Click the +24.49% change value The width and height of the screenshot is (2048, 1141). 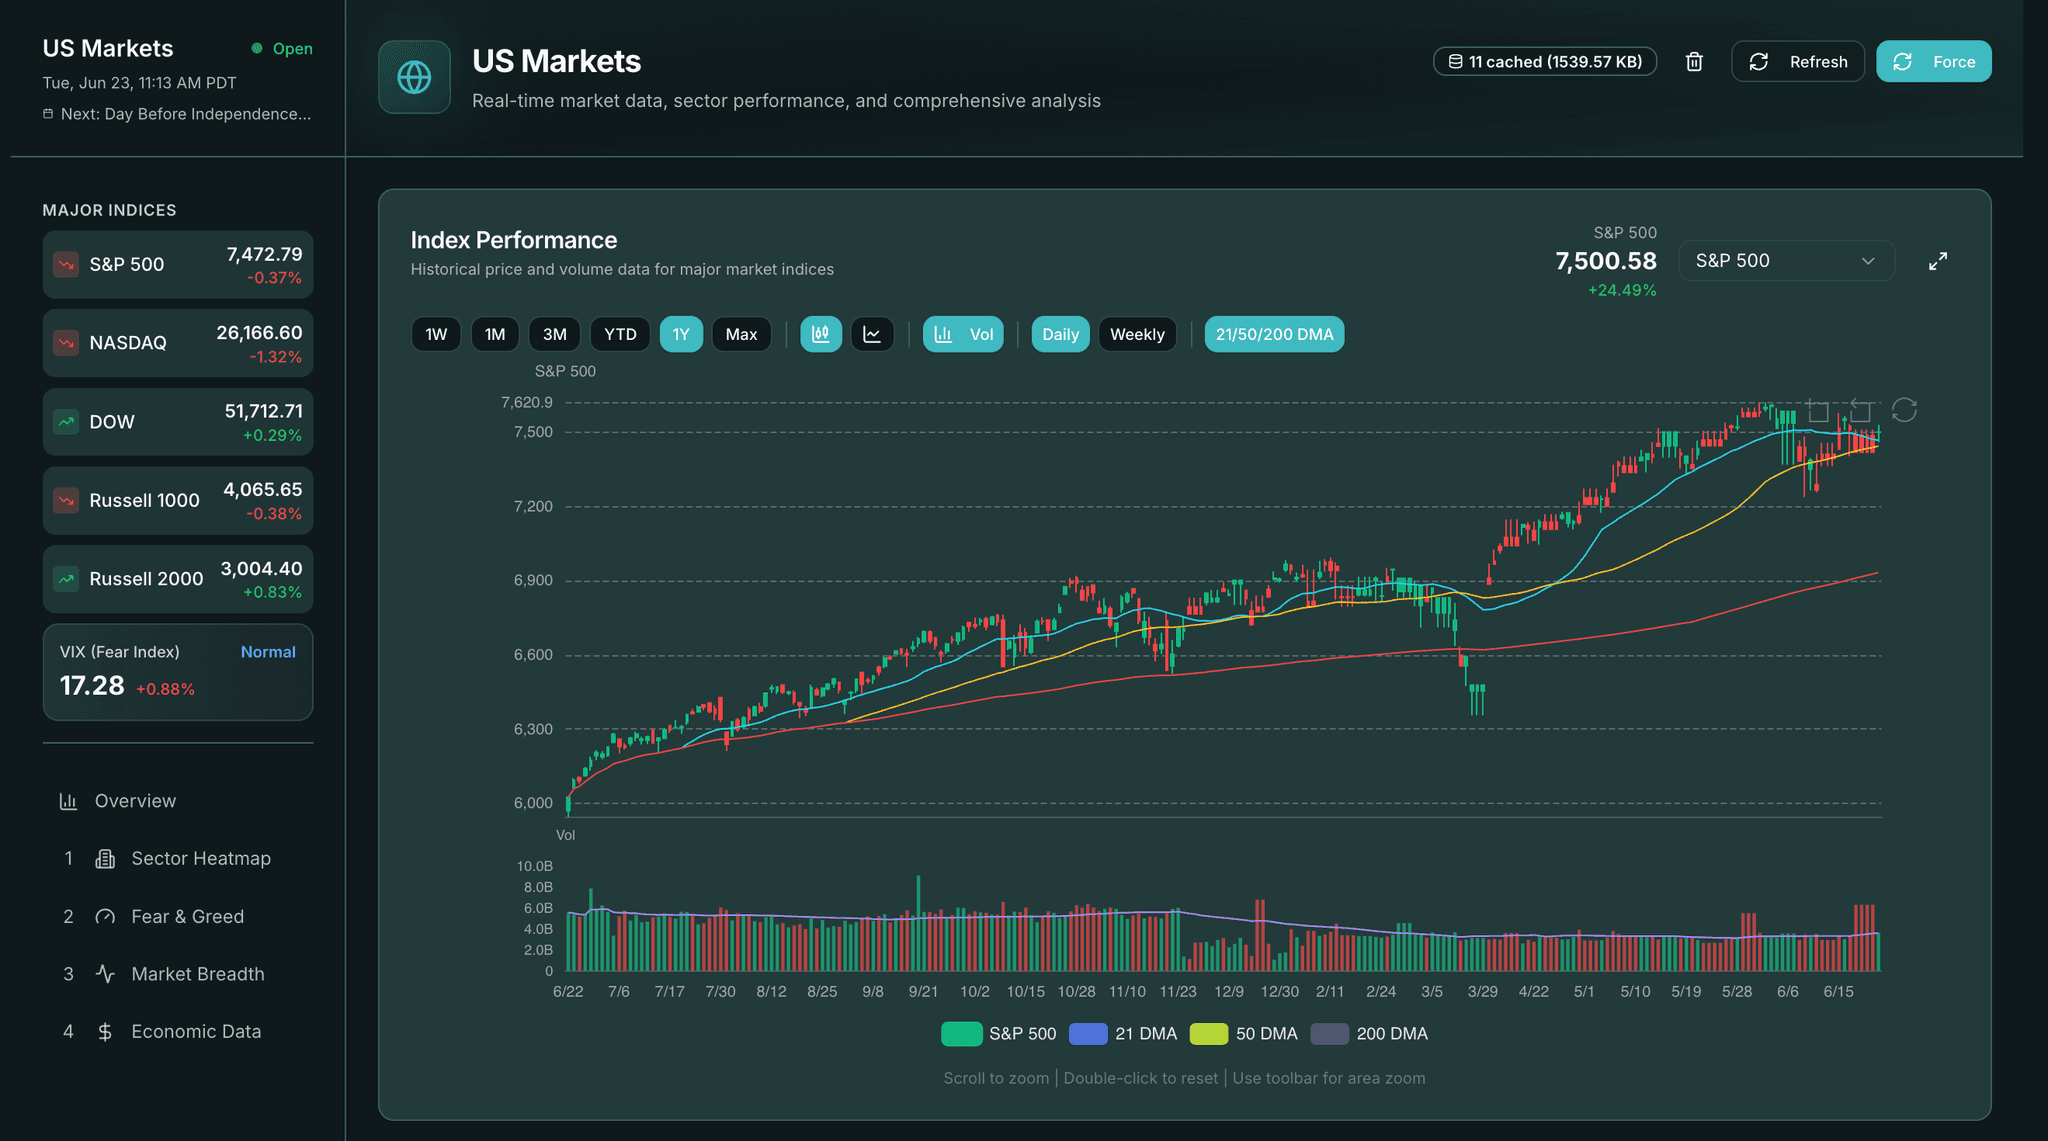click(x=1622, y=290)
